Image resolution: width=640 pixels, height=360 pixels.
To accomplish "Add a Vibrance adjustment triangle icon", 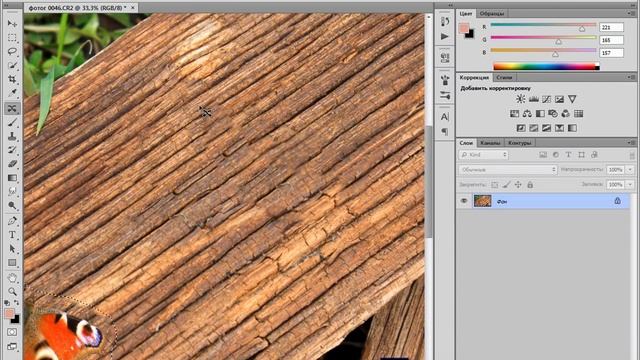I will point(572,99).
